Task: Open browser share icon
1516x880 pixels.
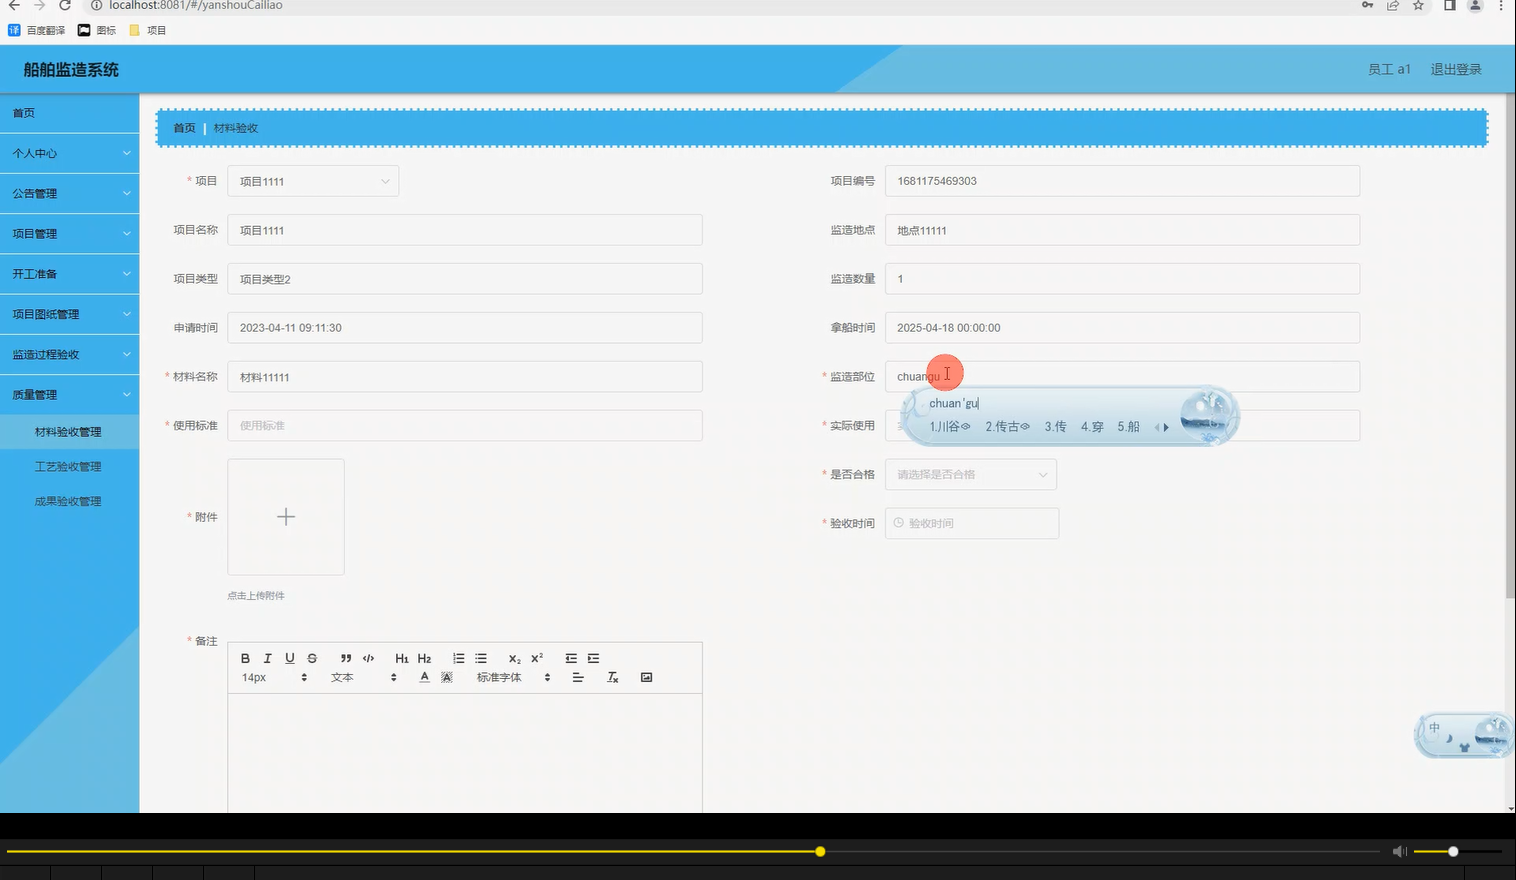Action: click(1393, 5)
